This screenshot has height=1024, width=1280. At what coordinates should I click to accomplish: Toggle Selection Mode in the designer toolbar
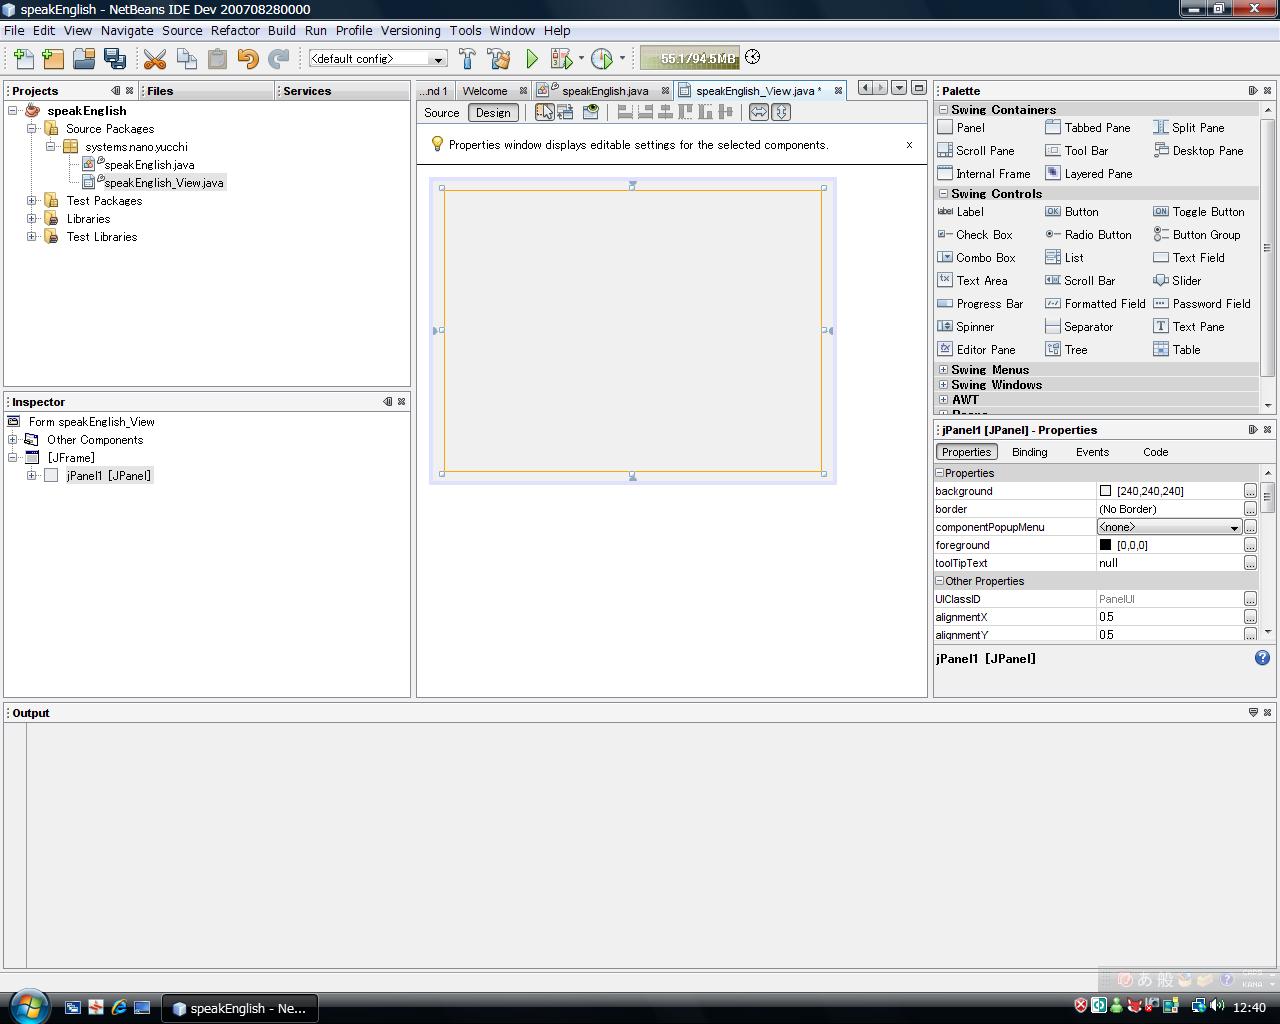coord(544,112)
